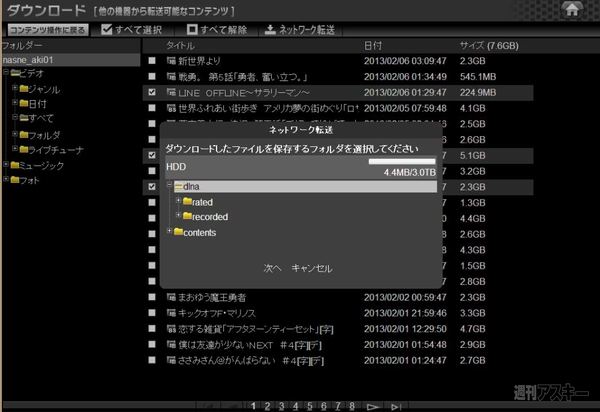Screen dimensions: 600x412
Task: Check the box for 新世界より
Action: click(152, 60)
